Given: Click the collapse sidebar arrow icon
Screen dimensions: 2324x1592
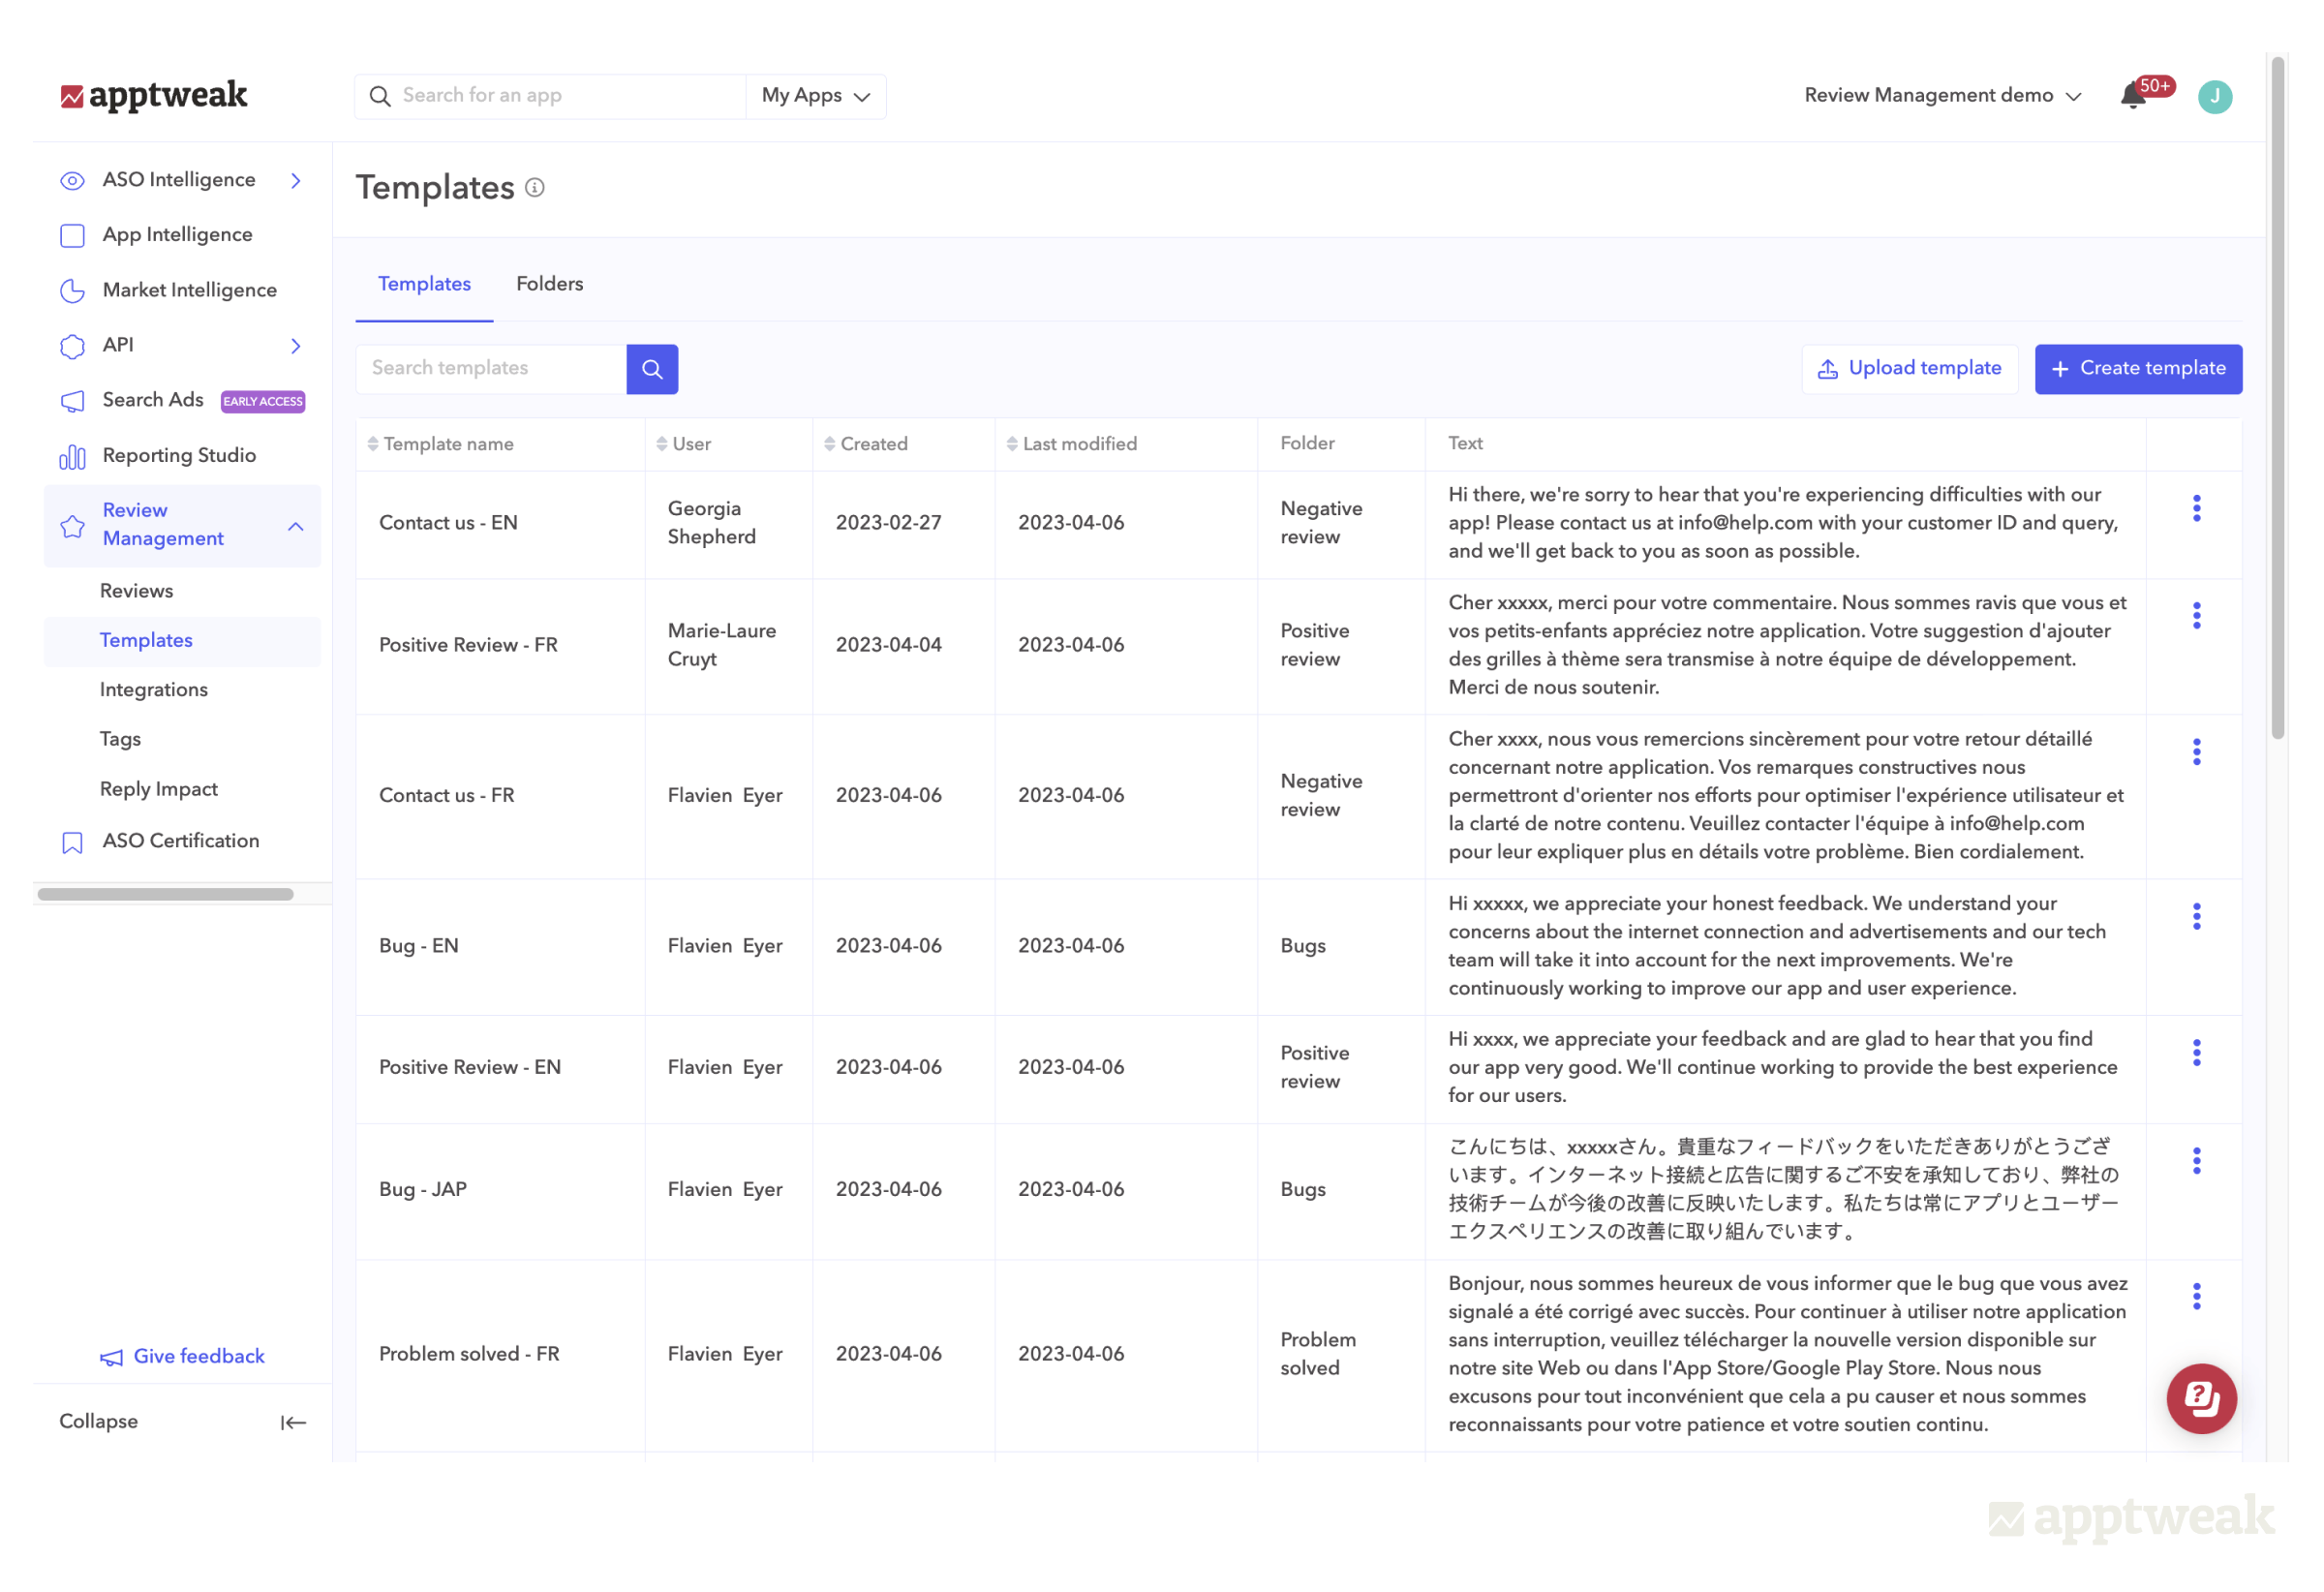Looking at the screenshot, I should click(293, 1422).
